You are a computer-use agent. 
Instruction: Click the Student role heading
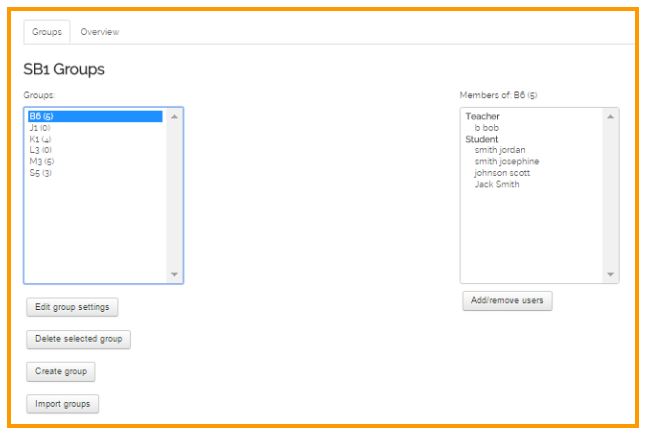(x=482, y=139)
